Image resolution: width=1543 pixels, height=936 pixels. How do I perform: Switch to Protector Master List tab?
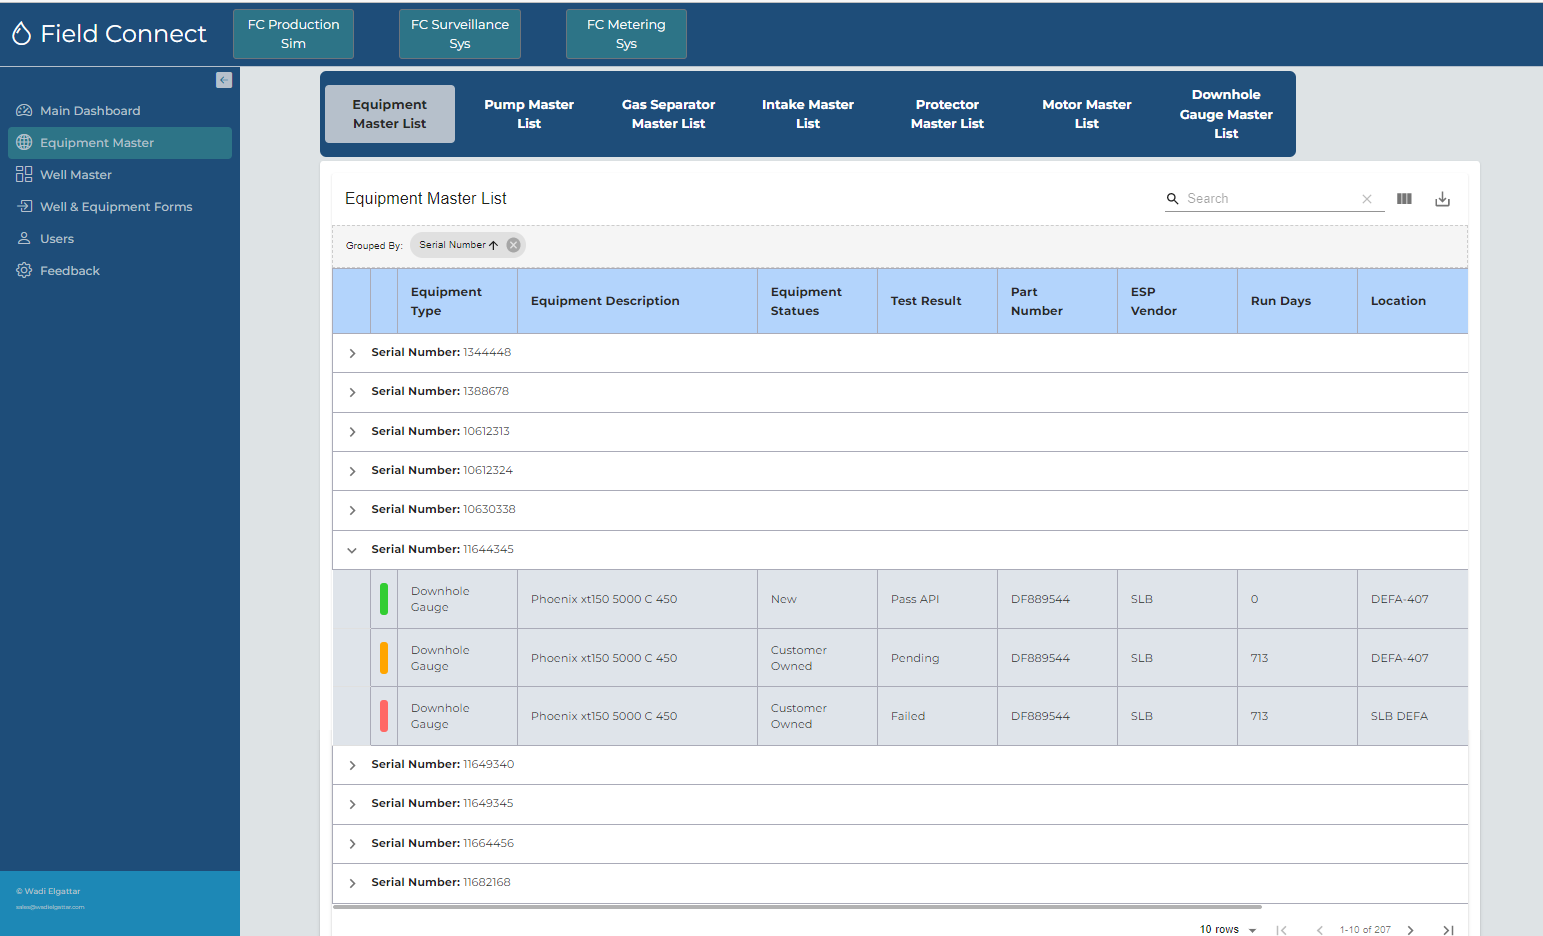pos(947,114)
